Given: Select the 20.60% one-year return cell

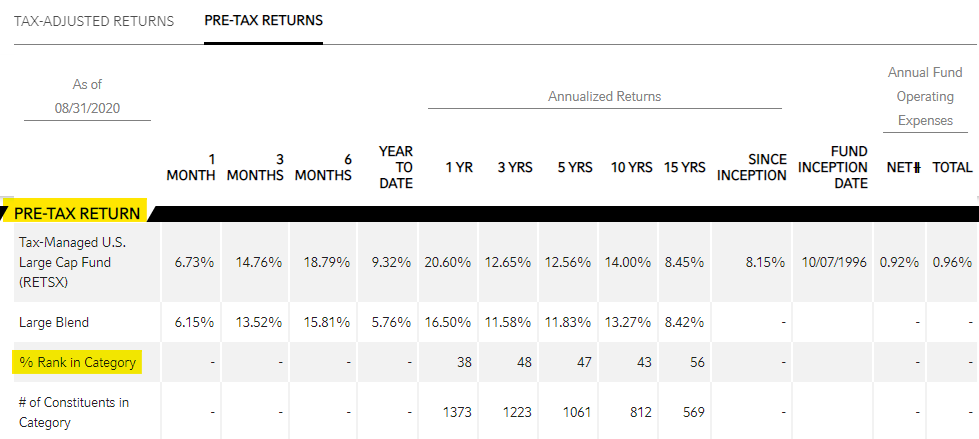Looking at the screenshot, I should pyautogui.click(x=447, y=263).
